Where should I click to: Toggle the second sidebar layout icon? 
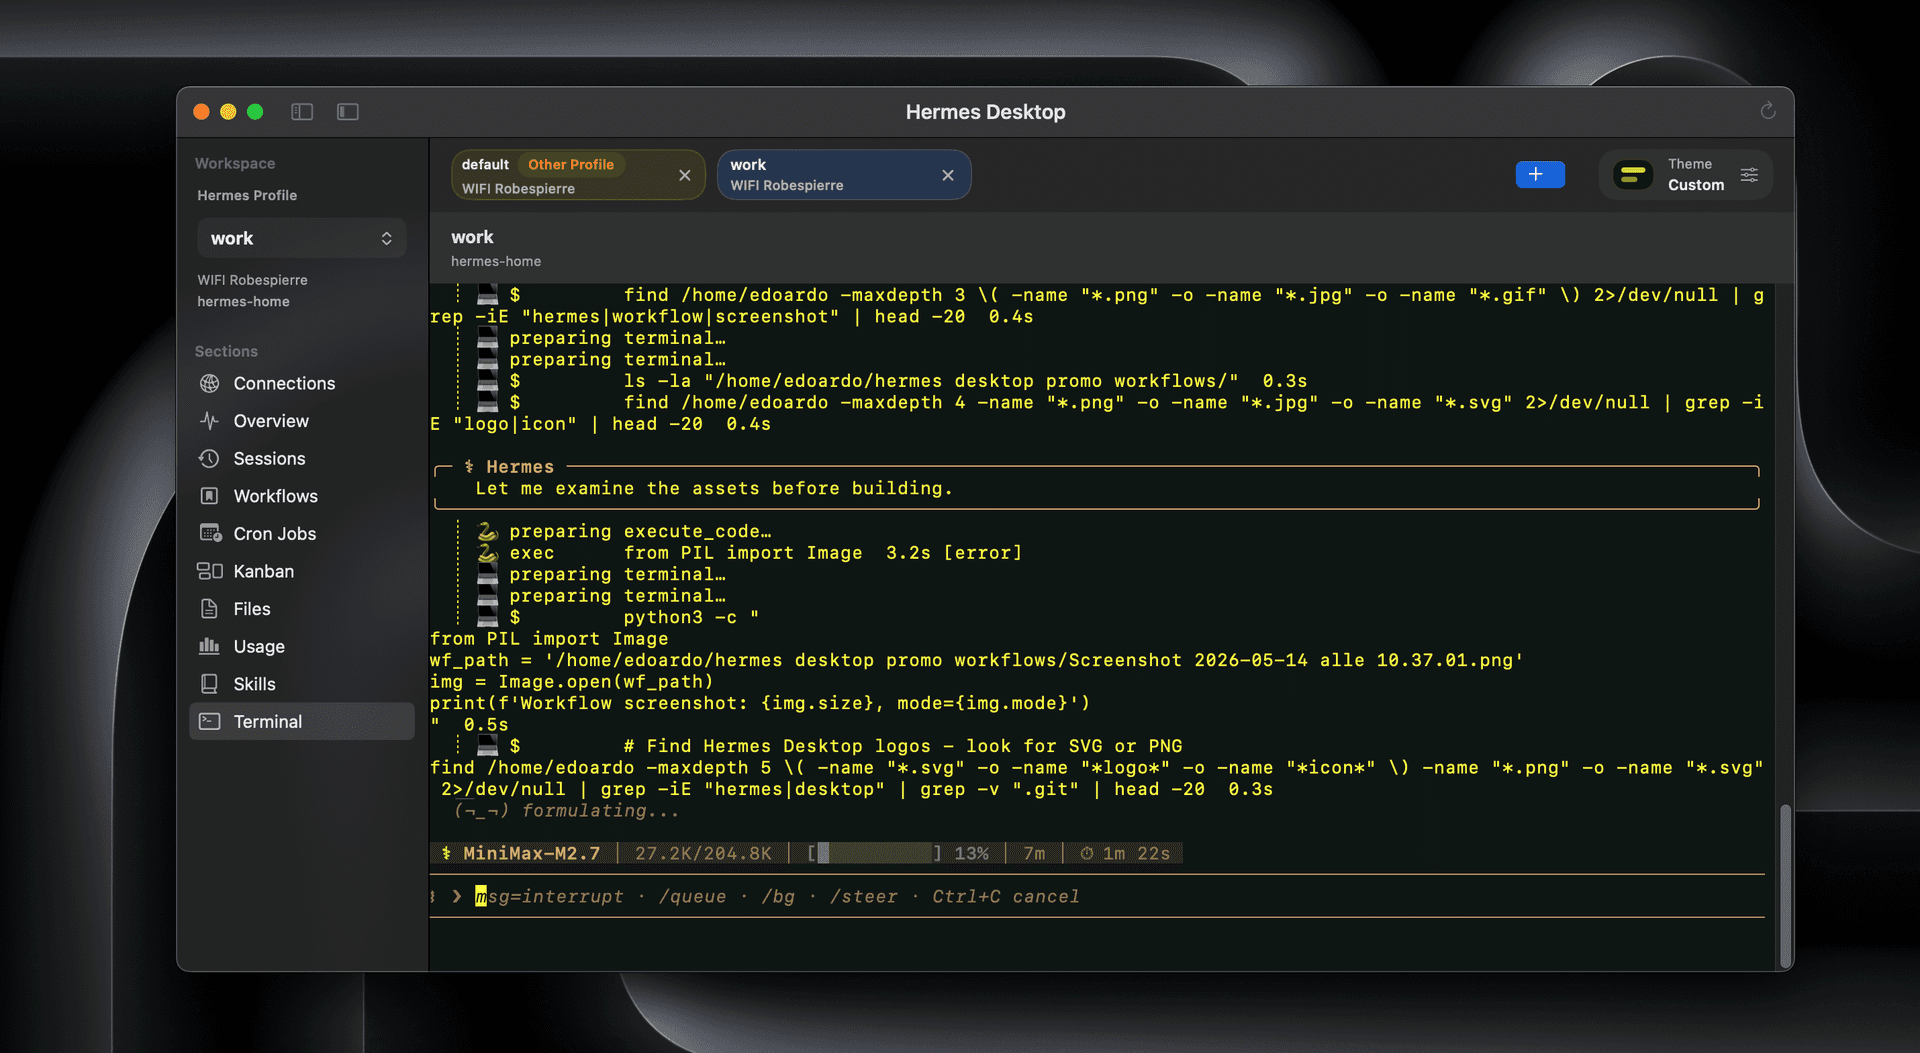(x=348, y=112)
